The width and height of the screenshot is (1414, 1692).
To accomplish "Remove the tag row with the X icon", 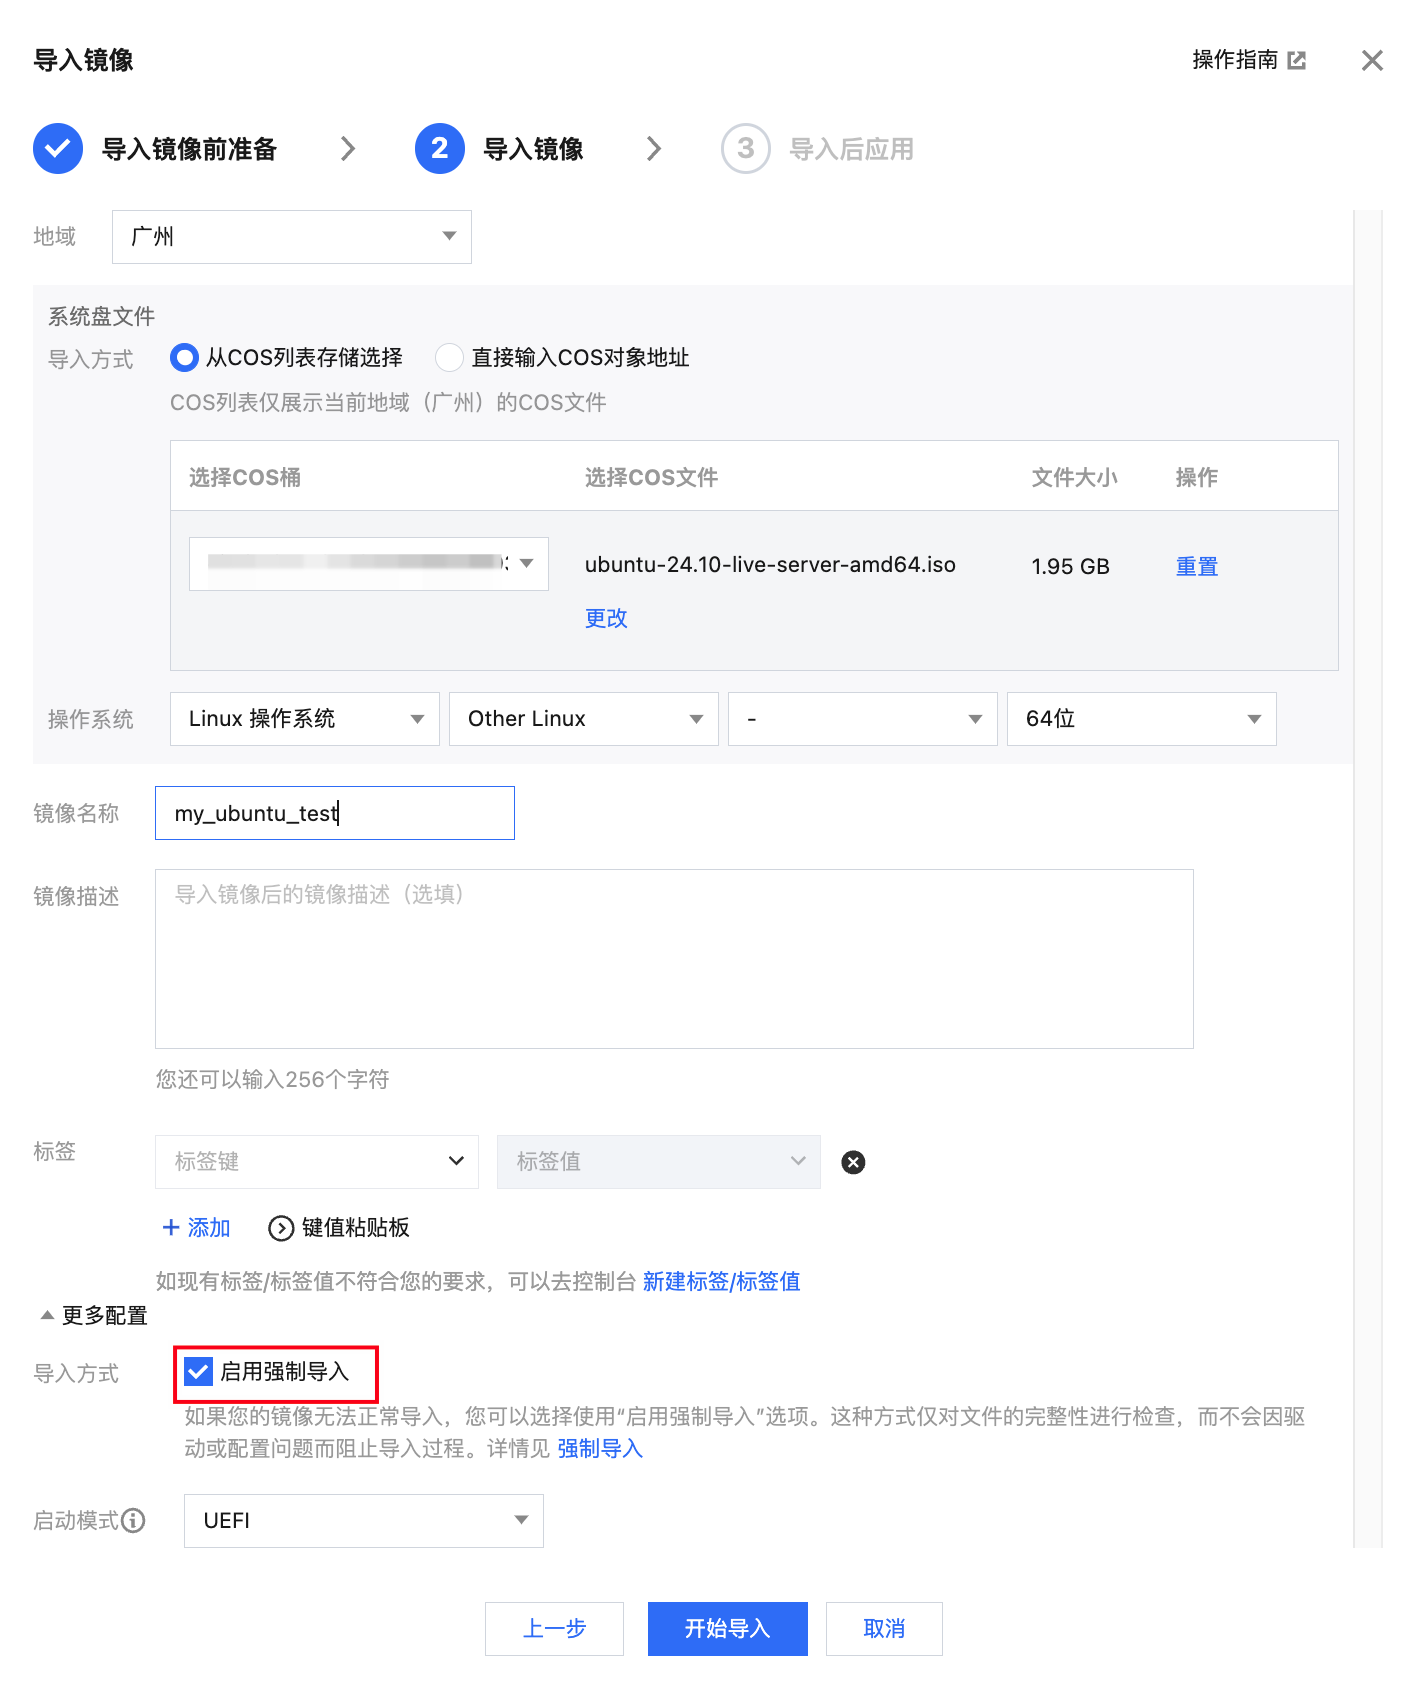I will (853, 1162).
